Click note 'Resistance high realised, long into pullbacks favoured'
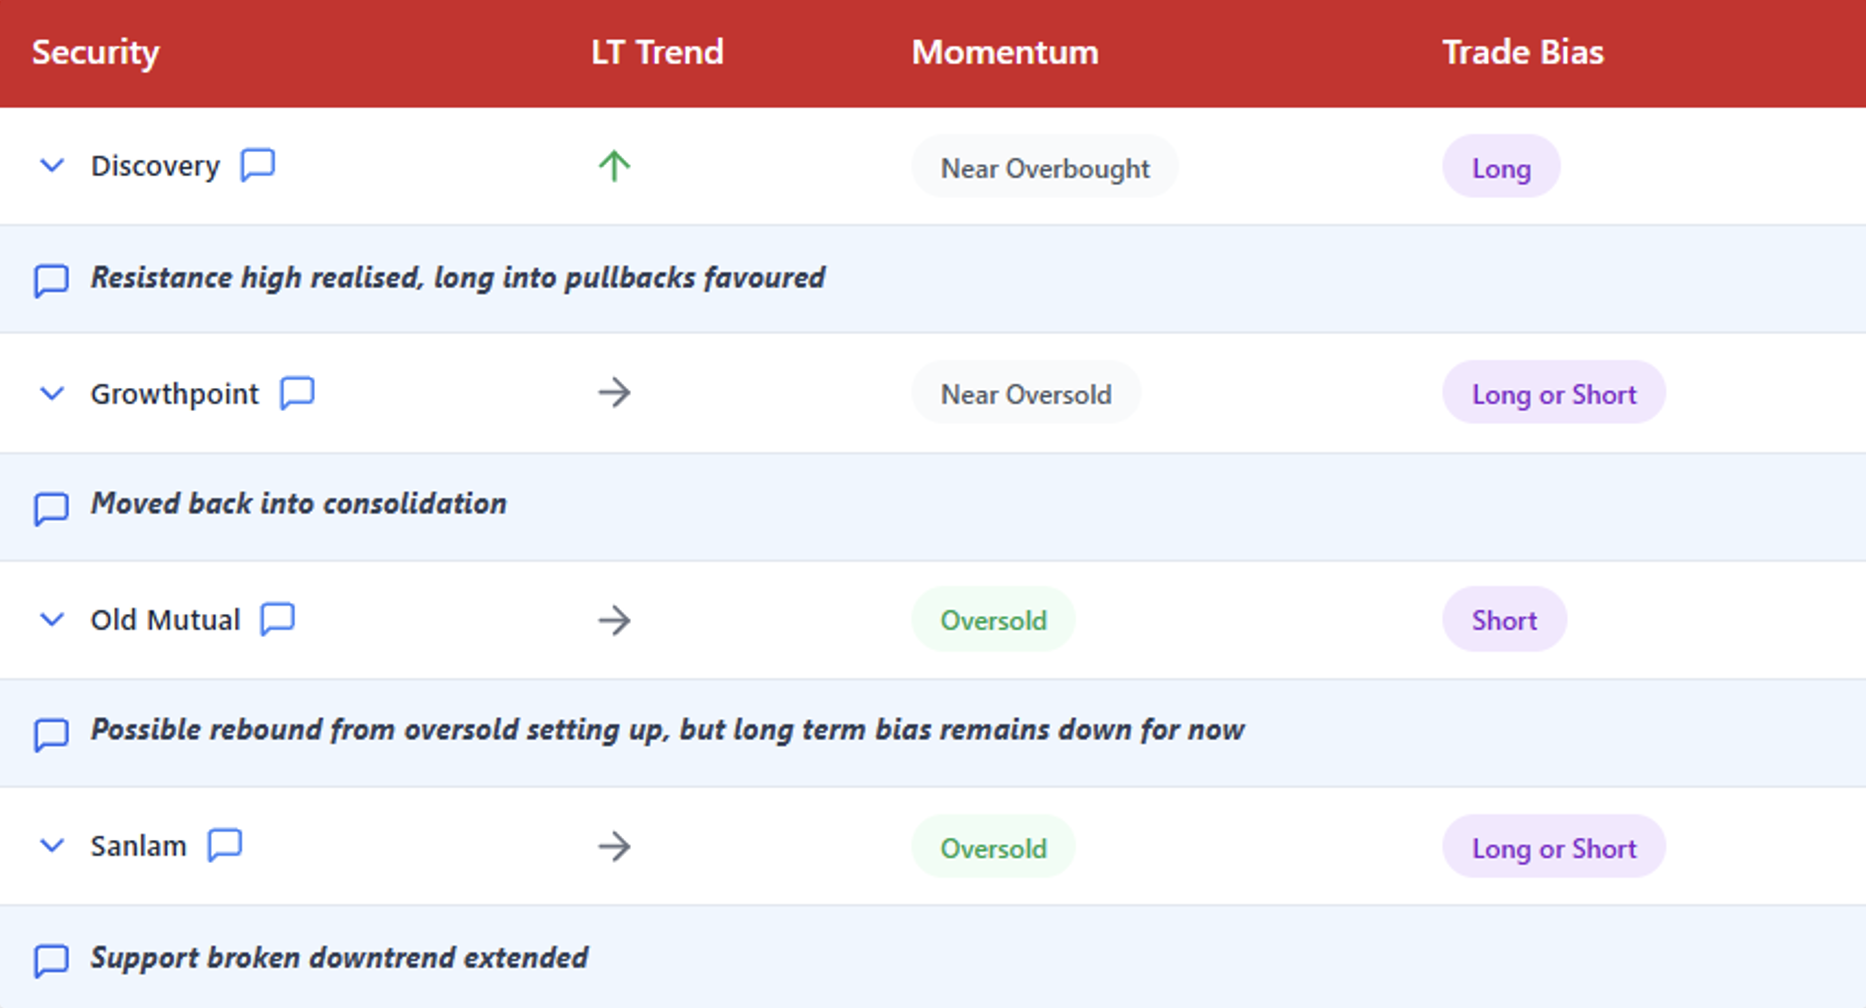The image size is (1866, 1008). (458, 278)
